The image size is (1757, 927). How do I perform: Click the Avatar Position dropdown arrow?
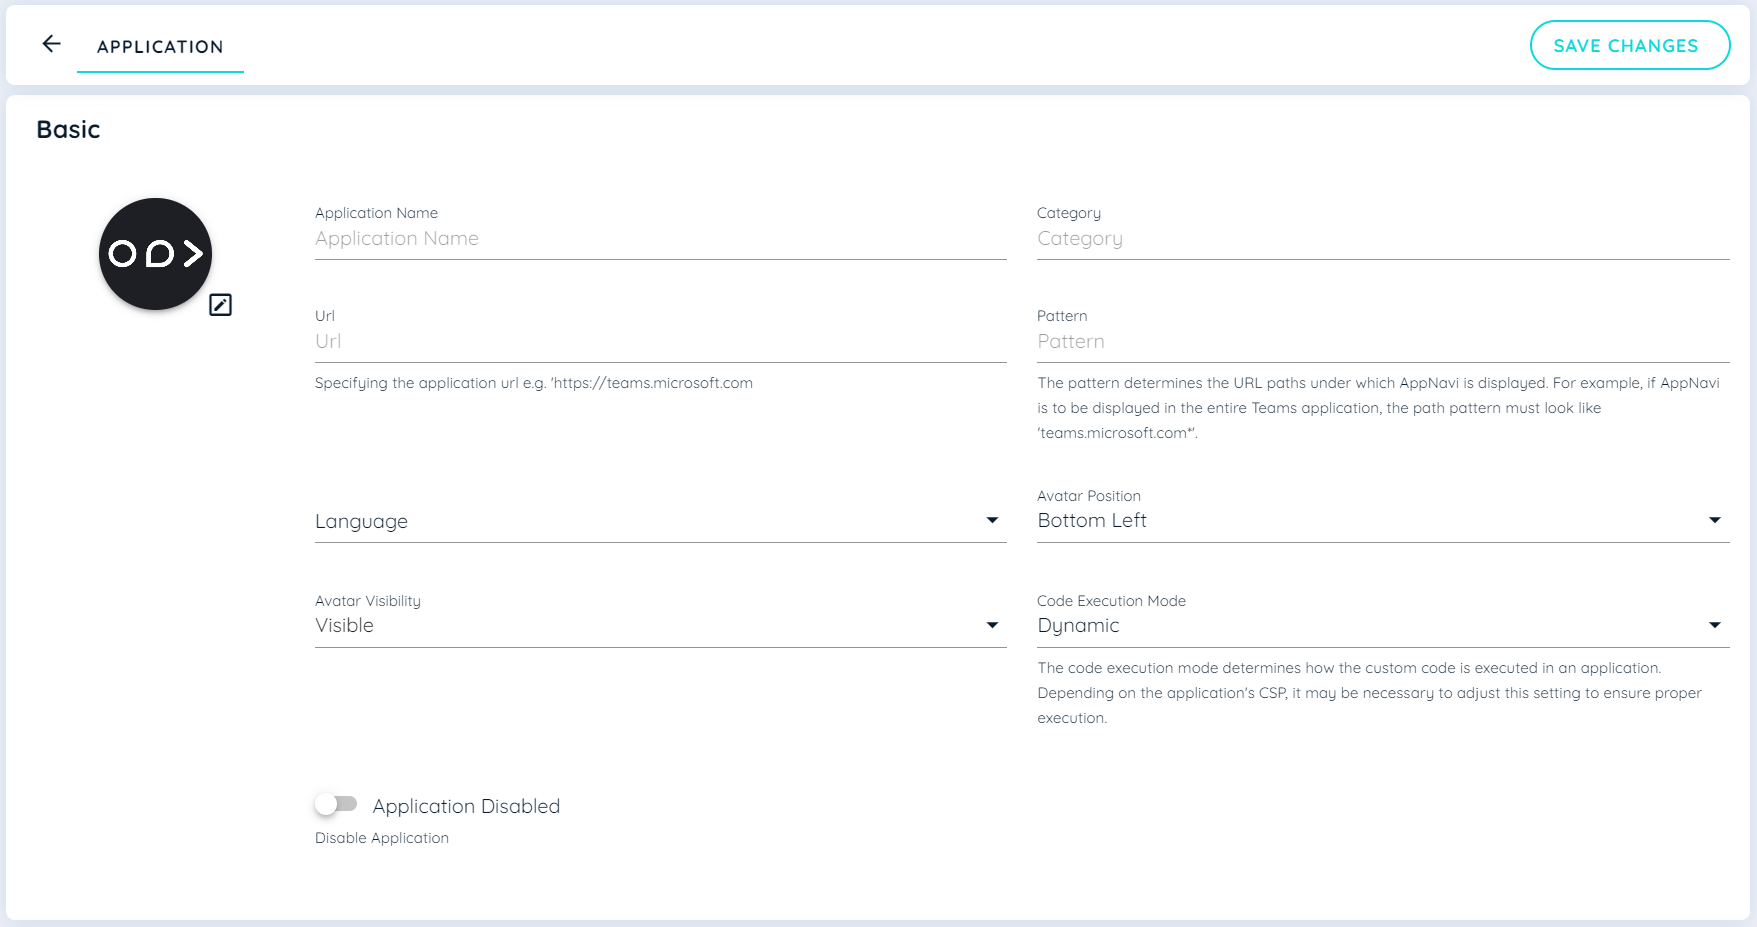click(x=1715, y=519)
